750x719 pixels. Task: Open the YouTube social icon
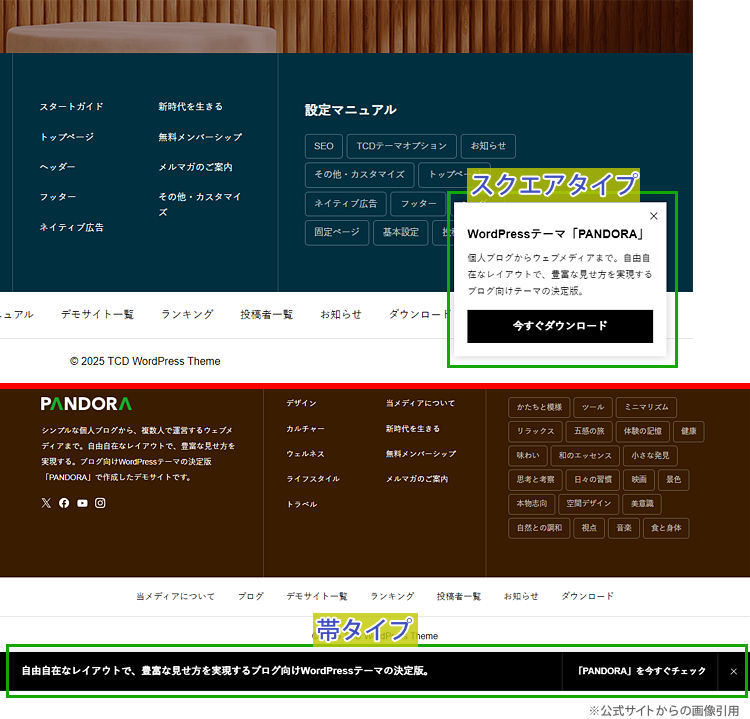pyautogui.click(x=82, y=503)
